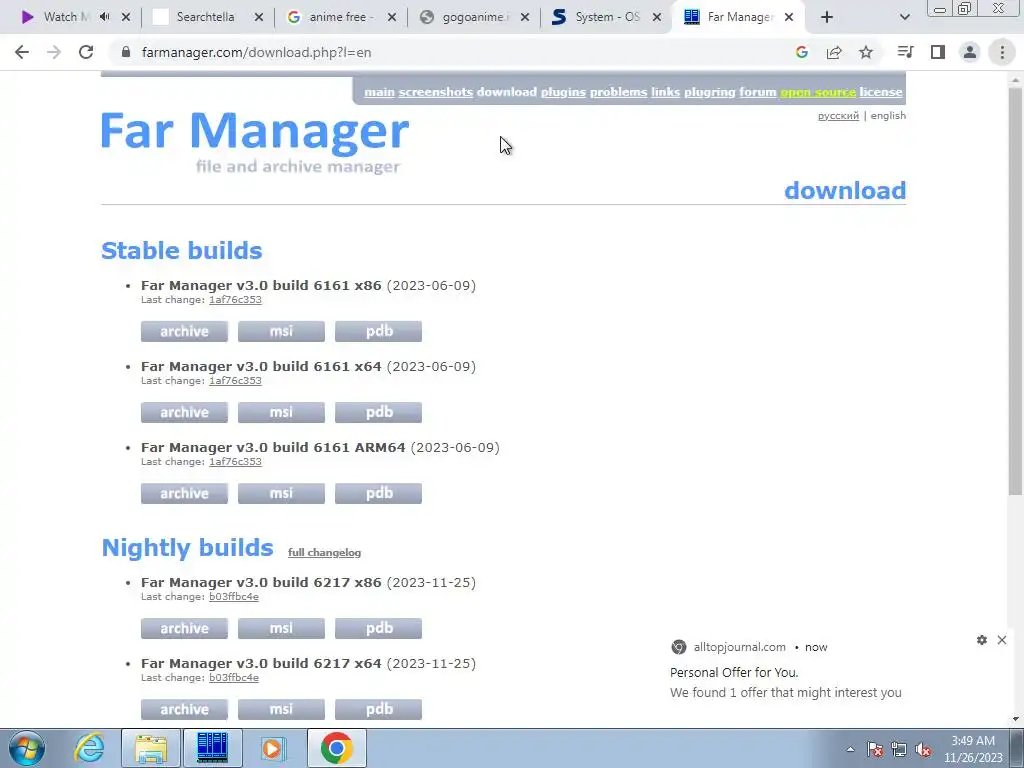Launch Internet Explorer from the taskbar
The image size is (1024, 768).
[x=89, y=748]
